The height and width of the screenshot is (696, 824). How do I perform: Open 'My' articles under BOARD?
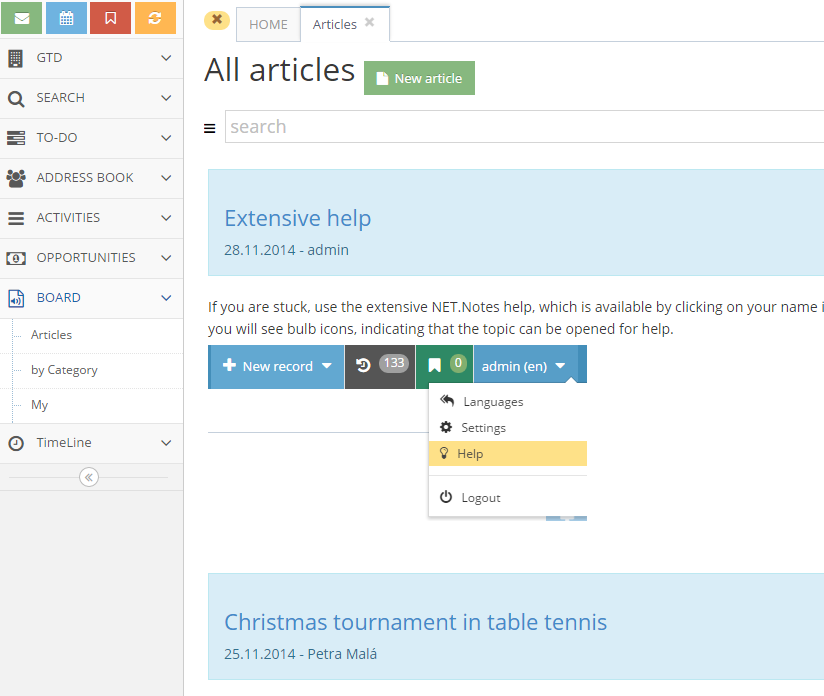tap(39, 405)
